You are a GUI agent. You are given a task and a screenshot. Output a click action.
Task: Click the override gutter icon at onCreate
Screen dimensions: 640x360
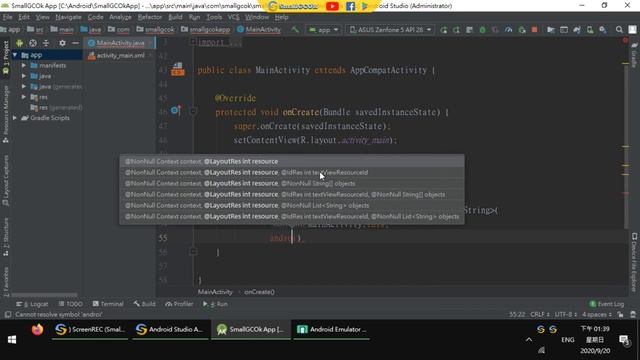pyautogui.click(x=176, y=110)
